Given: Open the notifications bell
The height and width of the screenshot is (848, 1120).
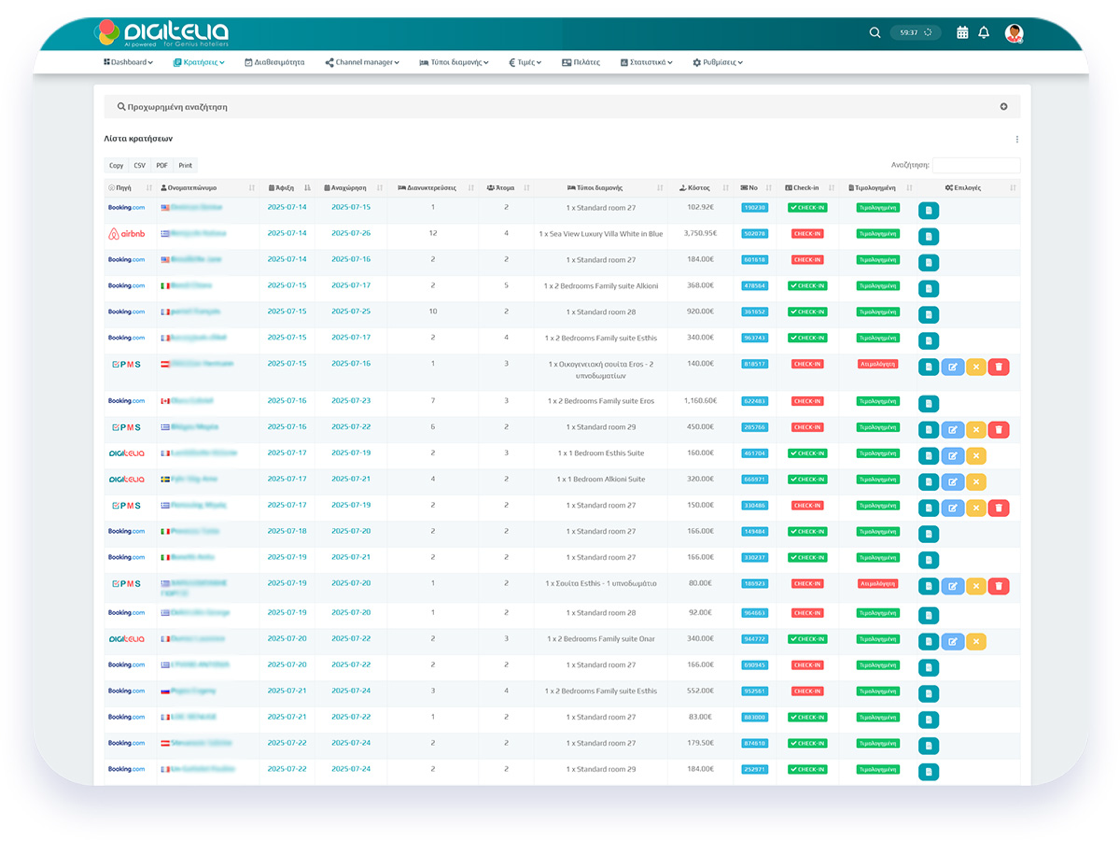Looking at the screenshot, I should pos(984,33).
